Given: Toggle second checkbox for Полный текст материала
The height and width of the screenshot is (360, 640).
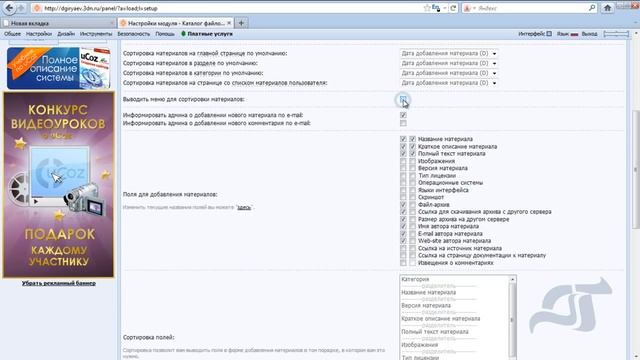Looking at the screenshot, I should (413, 154).
